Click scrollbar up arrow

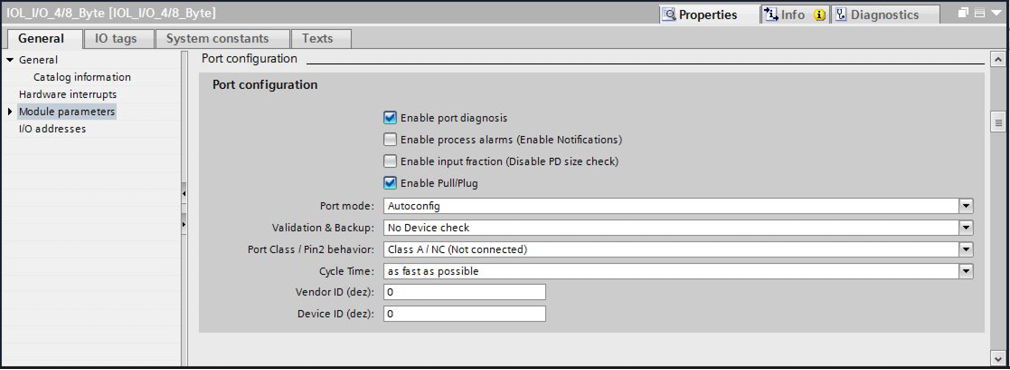point(998,59)
